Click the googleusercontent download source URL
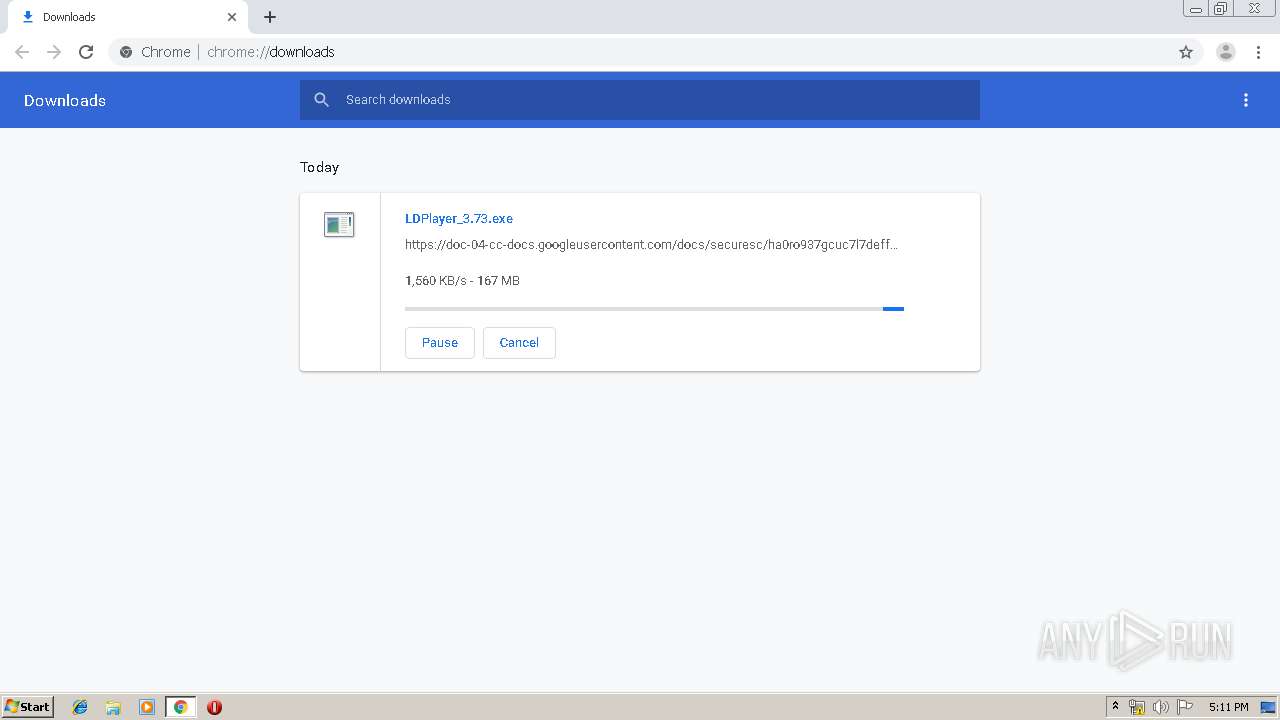1280x720 pixels. tap(651, 244)
